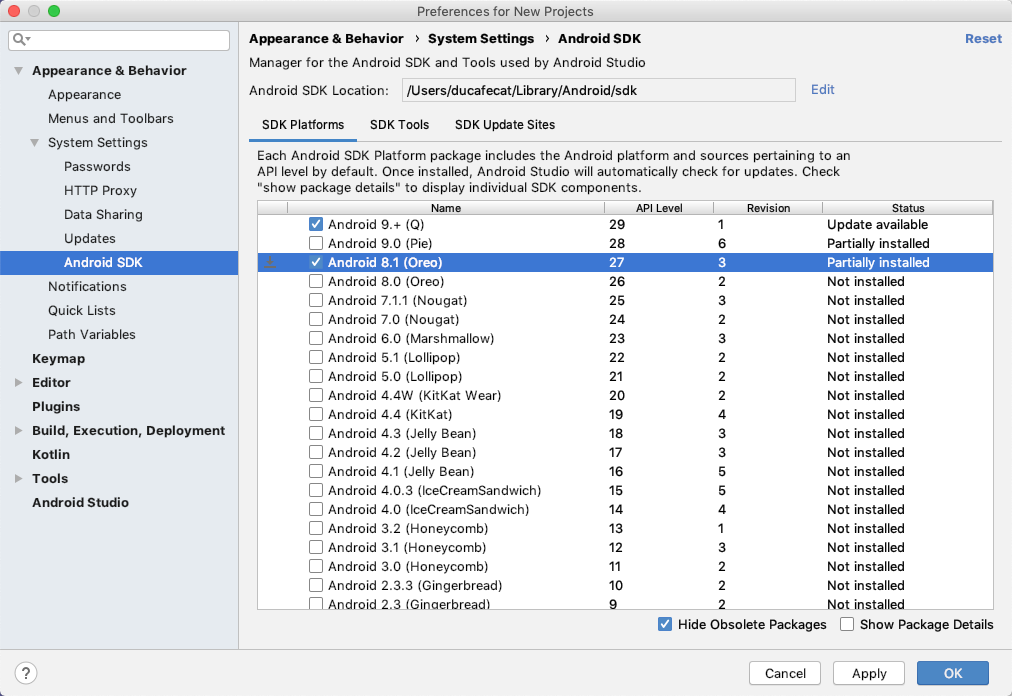Open the Notifications settings
Screen dimensions: 1012x696
click(87, 287)
